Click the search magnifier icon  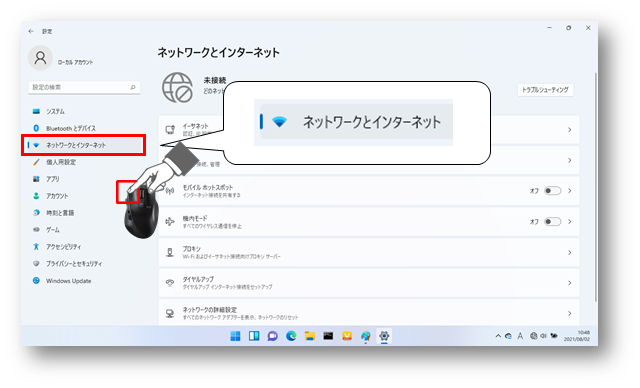pos(133,87)
